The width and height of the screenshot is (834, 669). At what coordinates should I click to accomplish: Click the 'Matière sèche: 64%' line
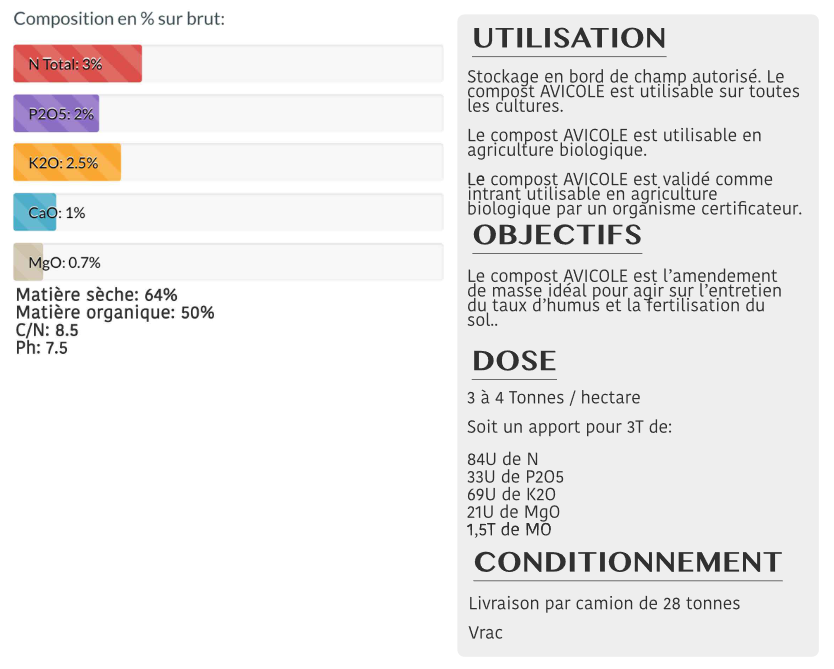click(97, 295)
